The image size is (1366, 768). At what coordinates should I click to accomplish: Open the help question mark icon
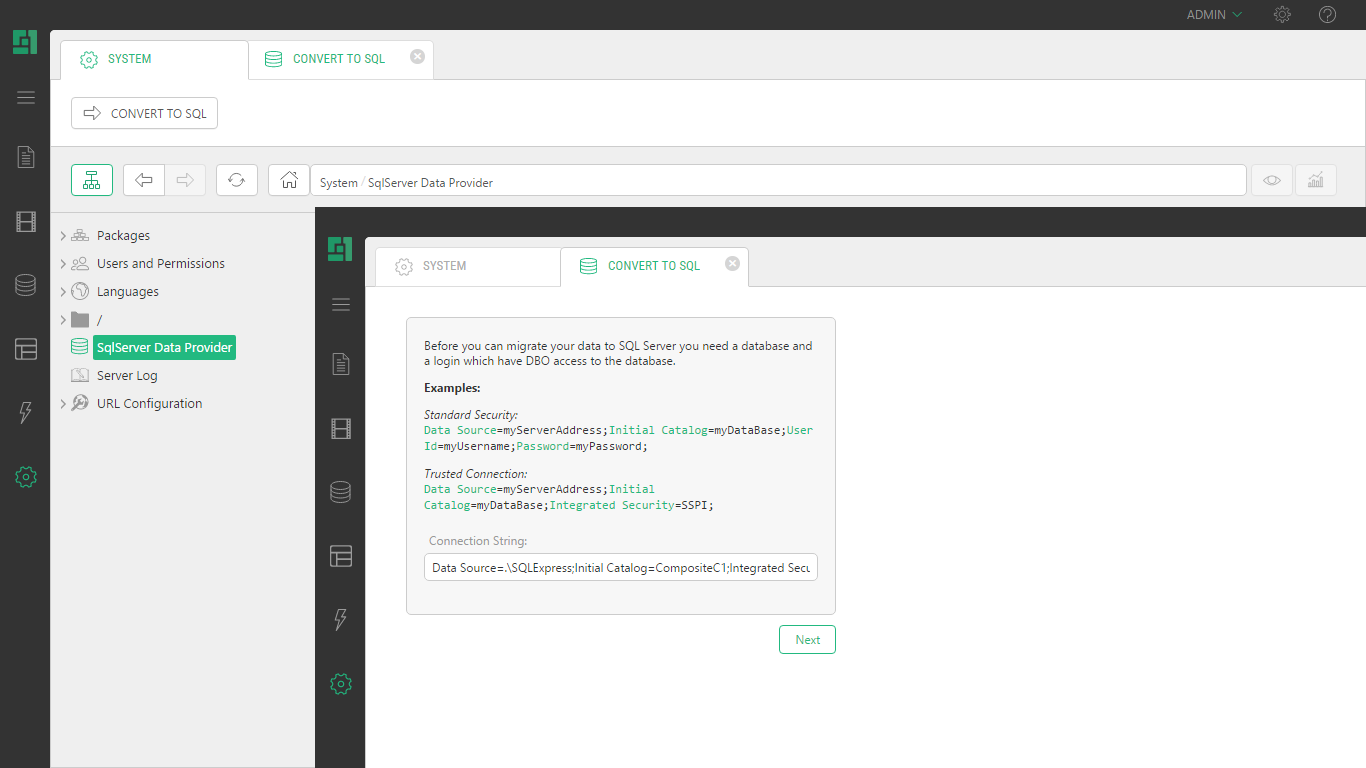pos(1327,15)
